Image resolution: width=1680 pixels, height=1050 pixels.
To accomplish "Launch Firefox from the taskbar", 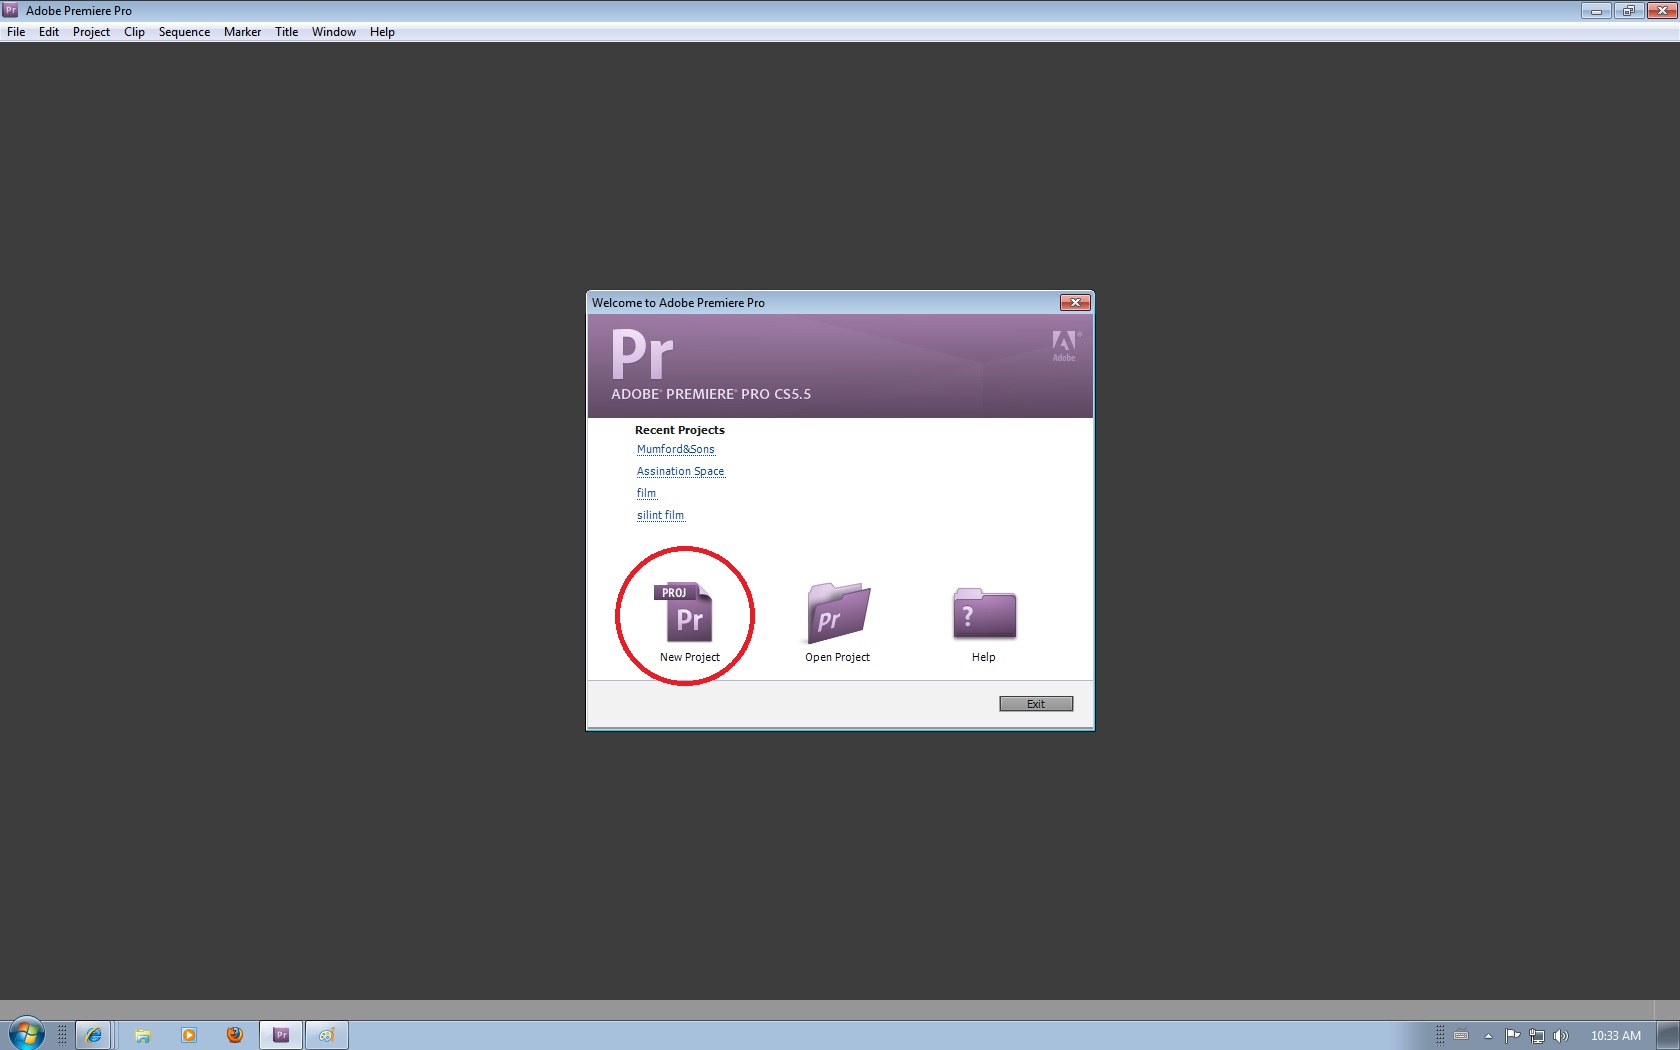I will [235, 1035].
